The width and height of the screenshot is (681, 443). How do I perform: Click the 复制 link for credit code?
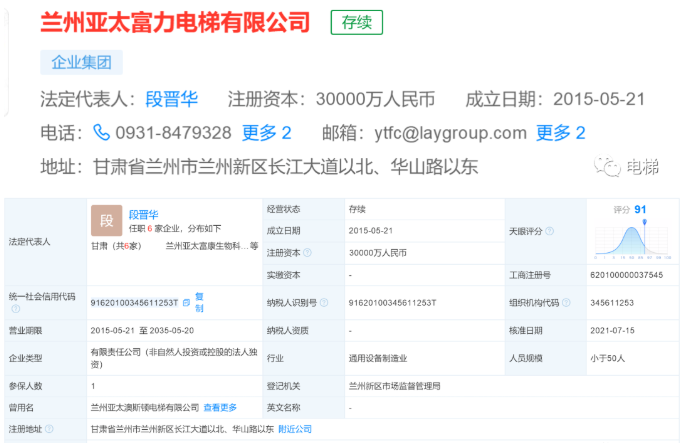[199, 300]
